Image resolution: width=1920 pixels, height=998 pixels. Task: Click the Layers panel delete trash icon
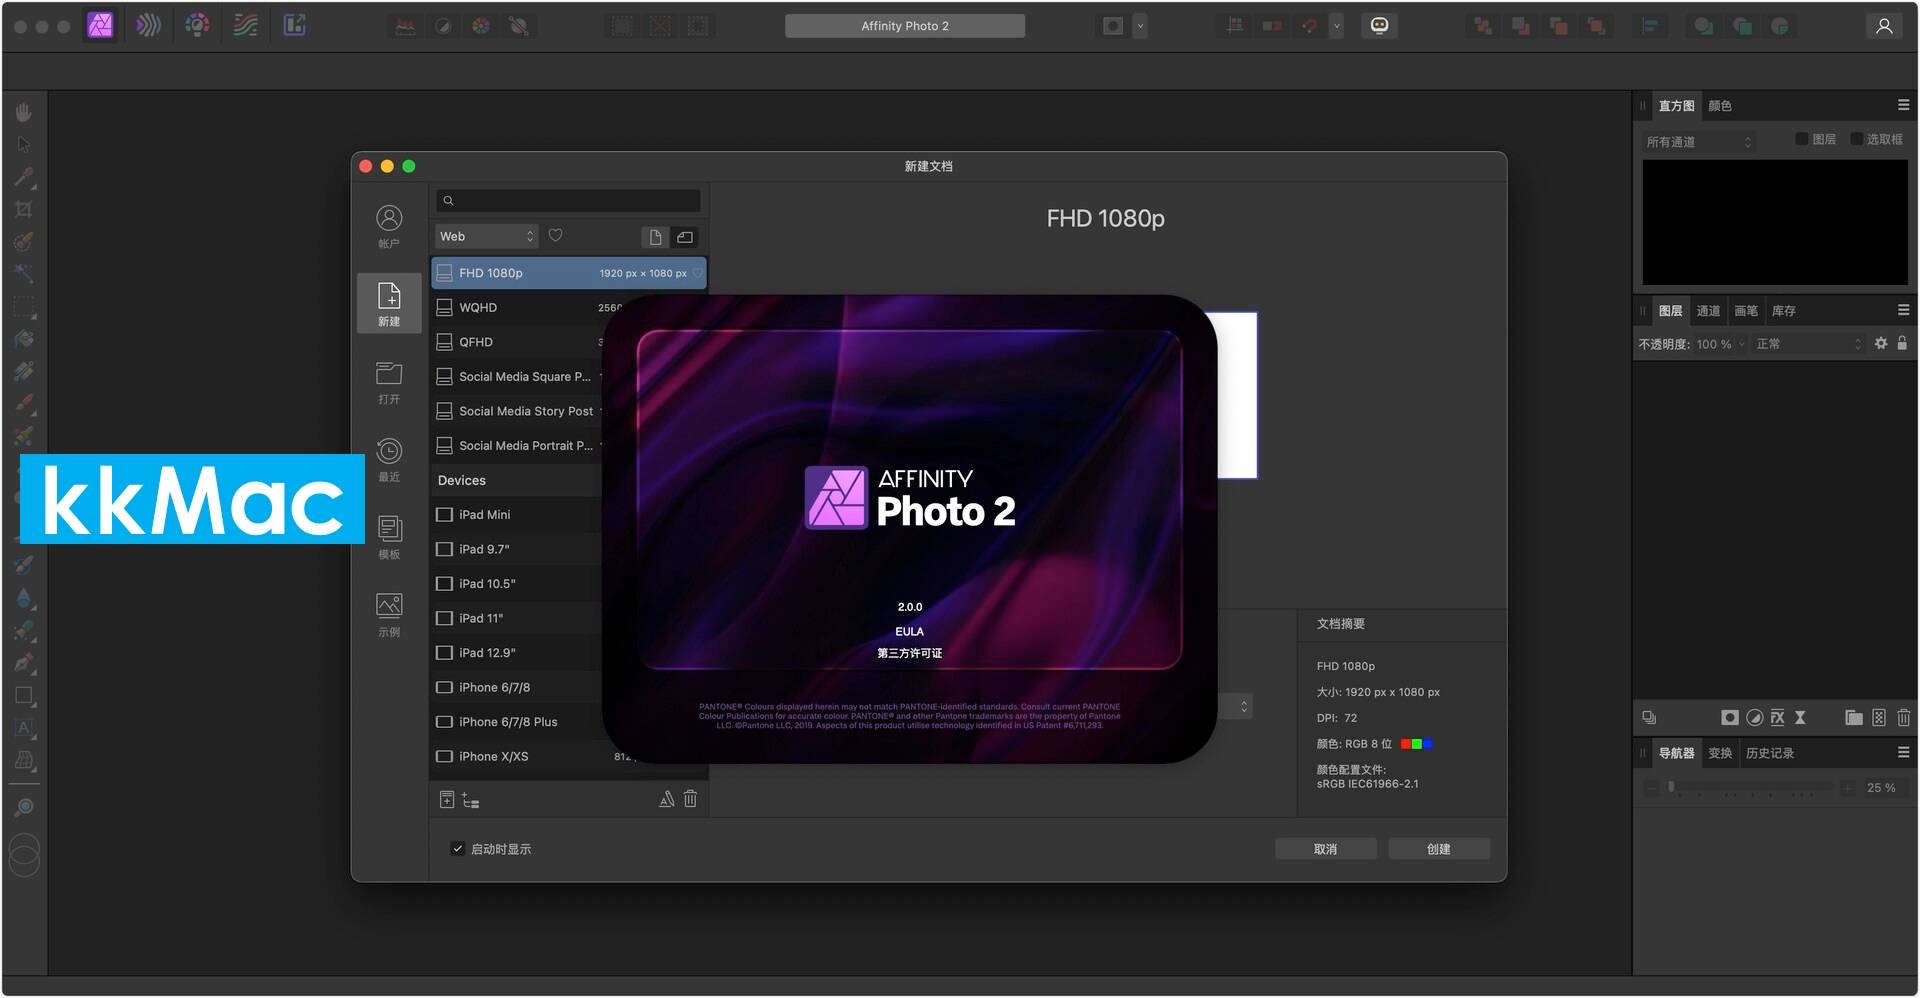1903,717
